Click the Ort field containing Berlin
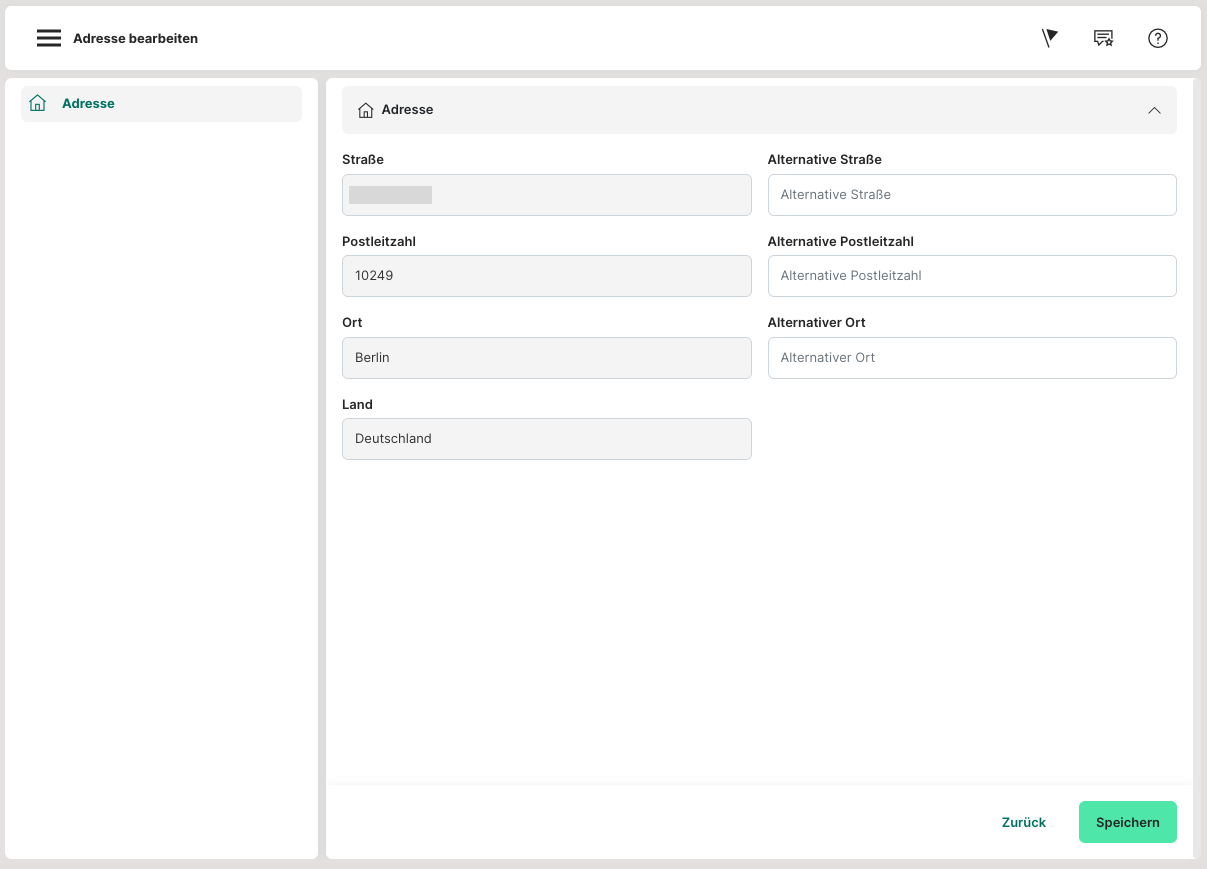The height and width of the screenshot is (869, 1207). [x=546, y=358]
